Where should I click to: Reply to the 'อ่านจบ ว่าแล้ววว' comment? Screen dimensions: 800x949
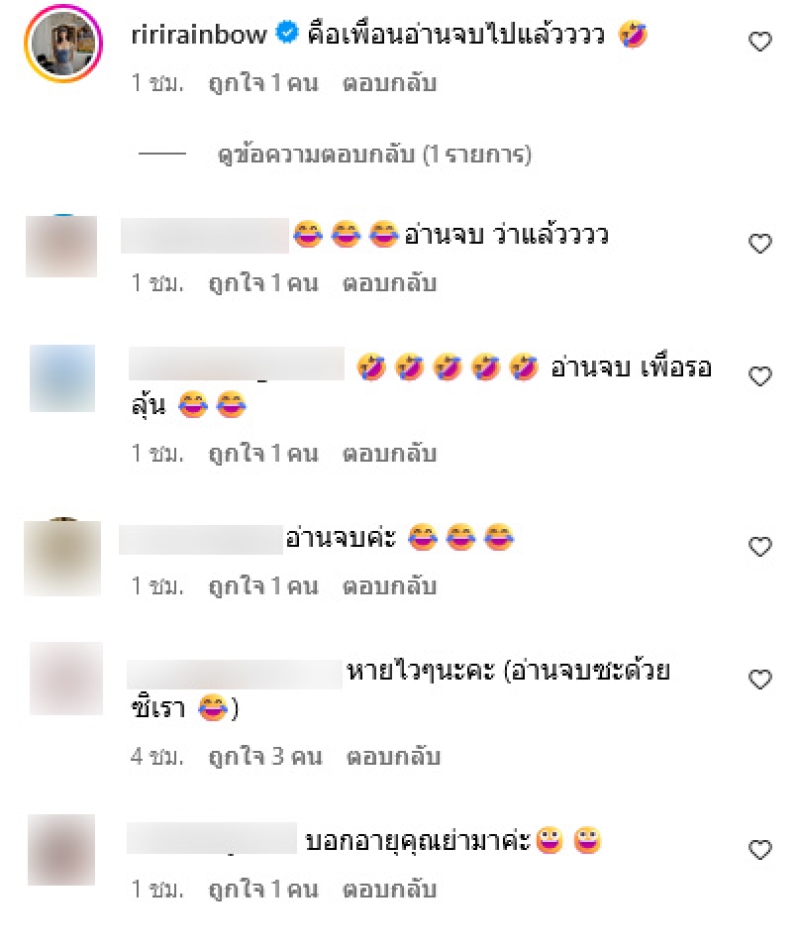[x=390, y=283]
